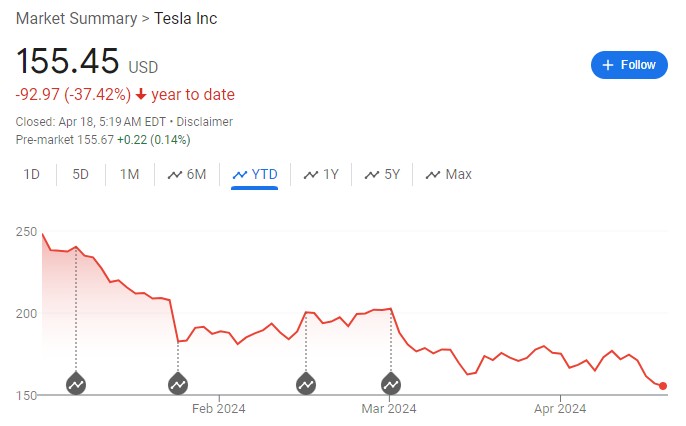Click the key event marker at Mar 2024

pyautogui.click(x=391, y=383)
